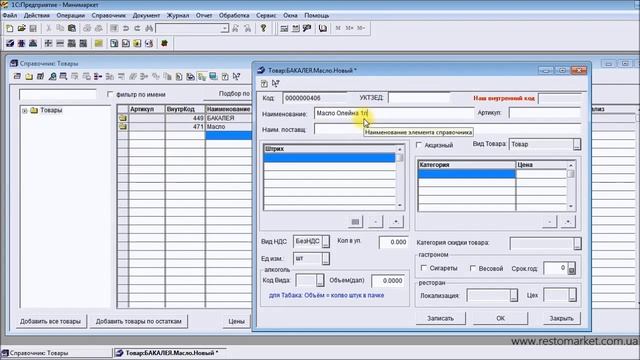Click the Кол в уп. value field
This screenshot has height=360, width=640.
tap(393, 242)
